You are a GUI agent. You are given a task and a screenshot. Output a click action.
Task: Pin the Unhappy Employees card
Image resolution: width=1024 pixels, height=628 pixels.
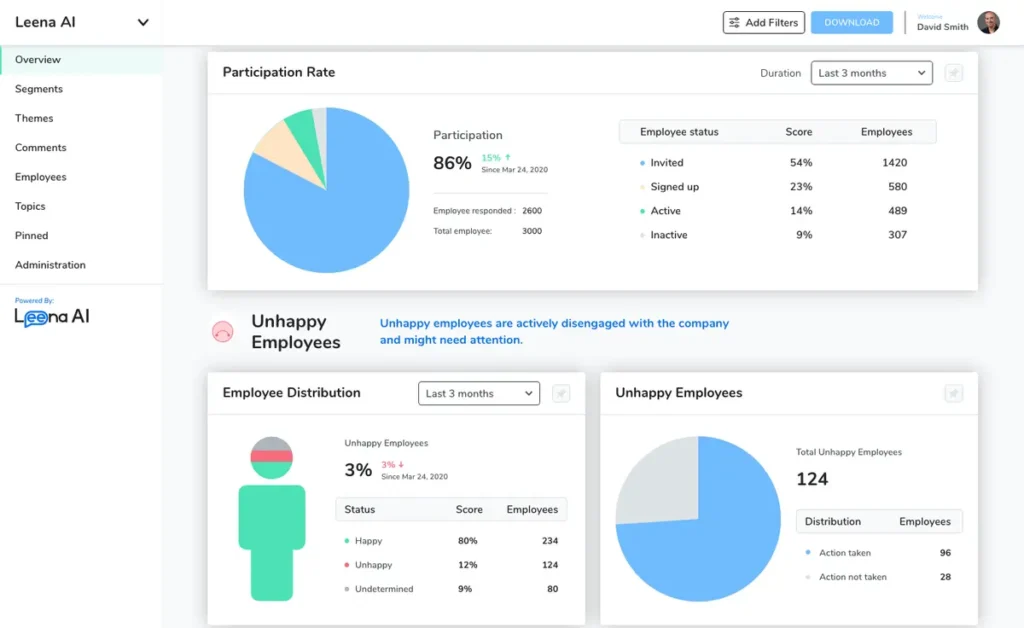(x=954, y=393)
